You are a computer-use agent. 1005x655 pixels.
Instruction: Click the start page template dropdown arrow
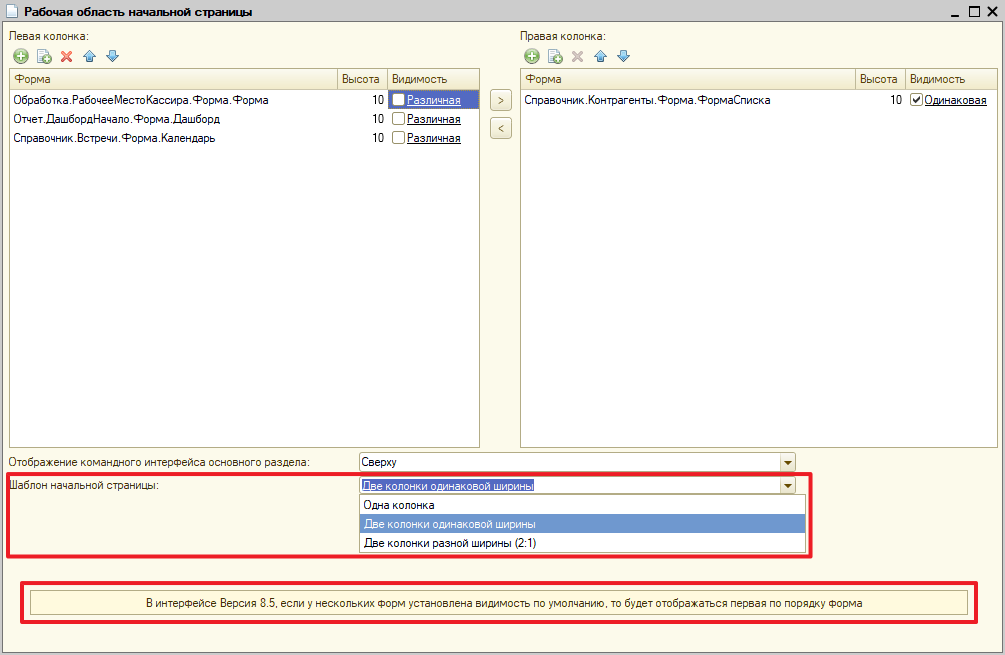pyautogui.click(x=788, y=486)
